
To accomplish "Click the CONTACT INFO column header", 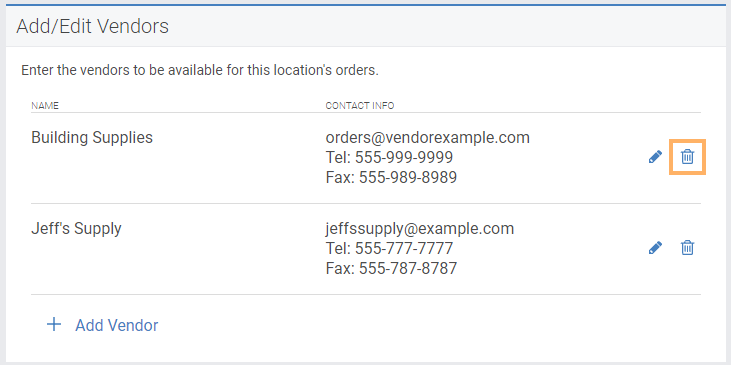I will (359, 106).
